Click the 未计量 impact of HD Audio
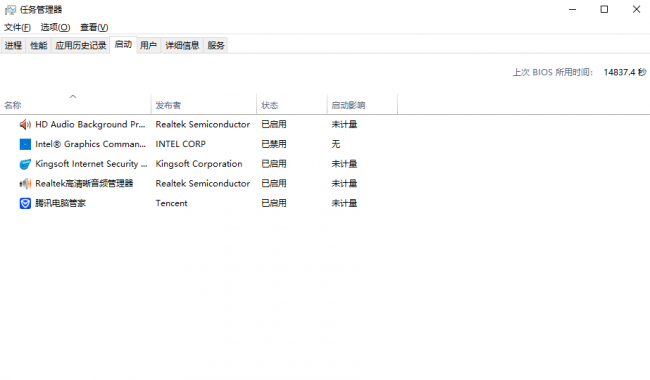This screenshot has height=380, width=650. pos(344,124)
